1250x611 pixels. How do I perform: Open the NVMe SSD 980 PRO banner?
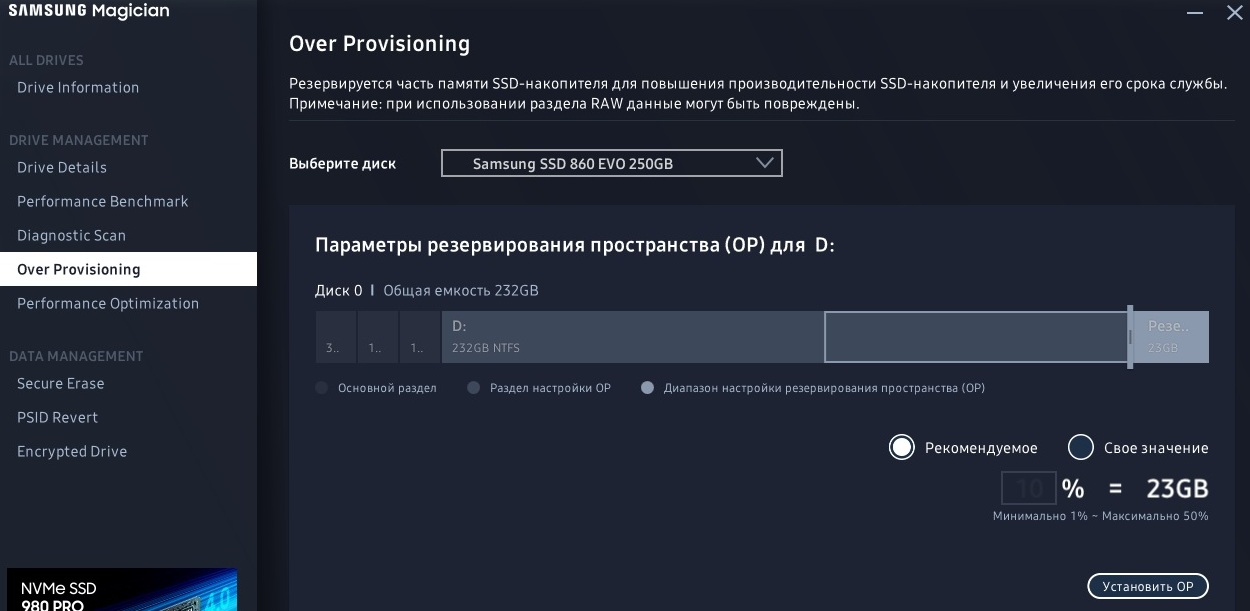tap(122, 591)
